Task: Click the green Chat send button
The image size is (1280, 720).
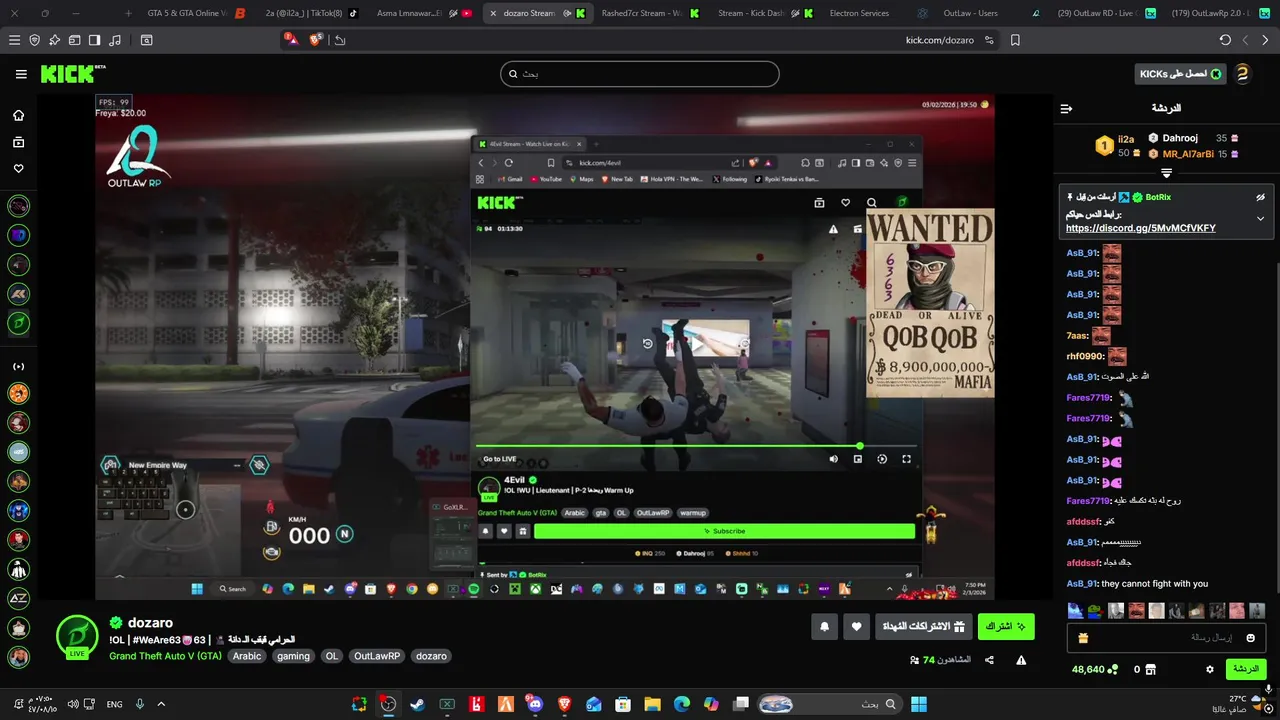Action: [1246, 669]
